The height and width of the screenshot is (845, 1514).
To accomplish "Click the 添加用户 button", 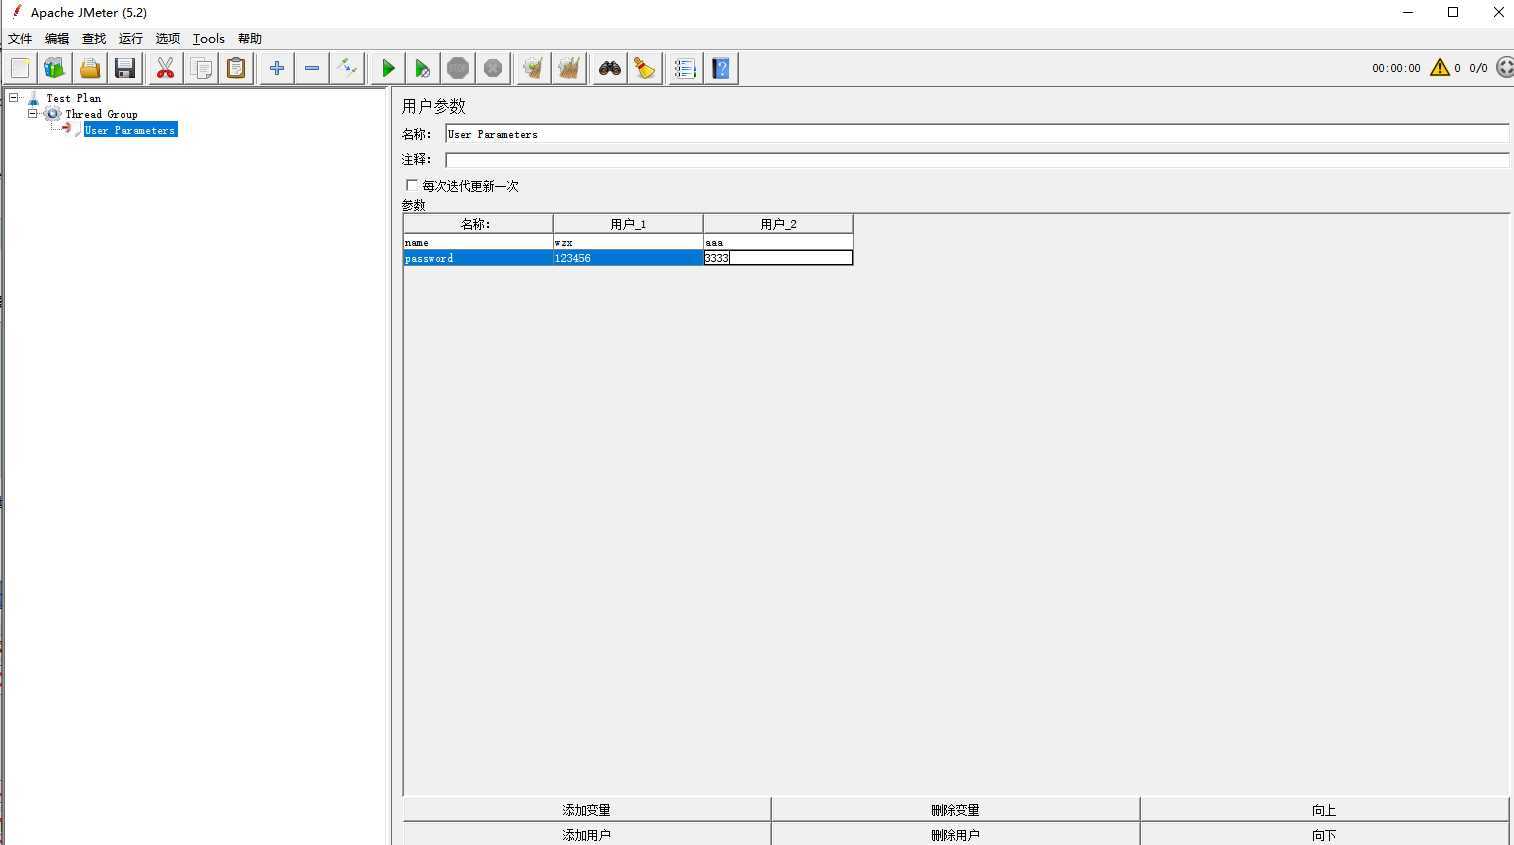I will (586, 834).
